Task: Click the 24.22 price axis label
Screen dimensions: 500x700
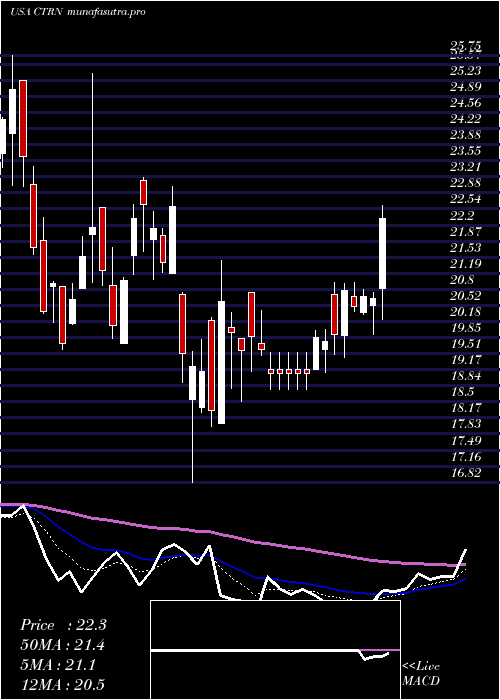Action: click(466, 119)
